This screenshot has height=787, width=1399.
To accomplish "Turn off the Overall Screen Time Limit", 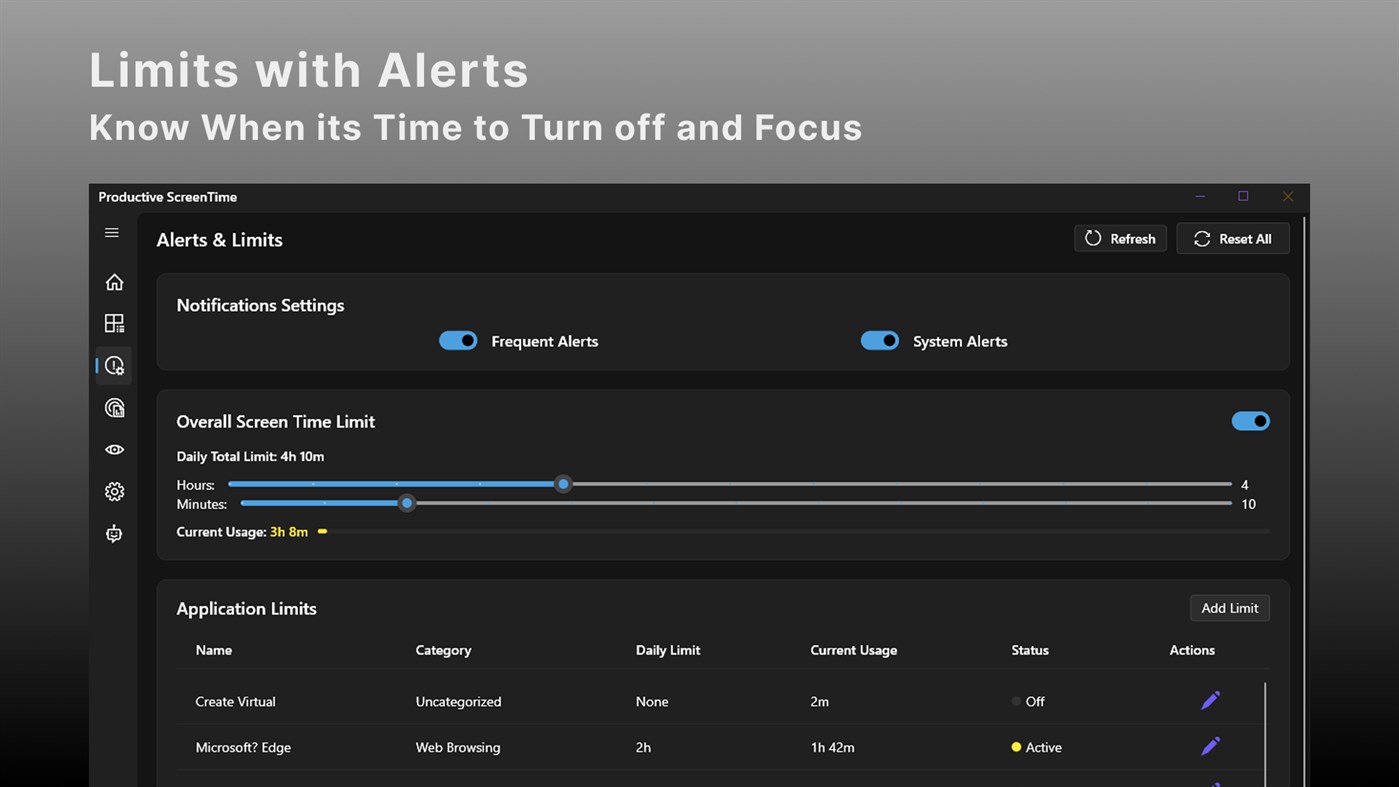I will pyautogui.click(x=1251, y=420).
